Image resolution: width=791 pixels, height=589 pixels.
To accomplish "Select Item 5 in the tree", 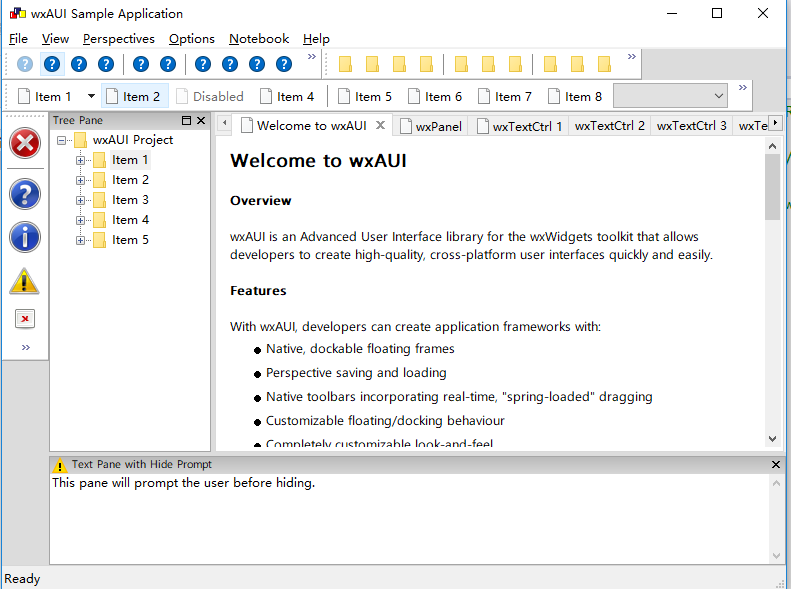I will pos(130,240).
